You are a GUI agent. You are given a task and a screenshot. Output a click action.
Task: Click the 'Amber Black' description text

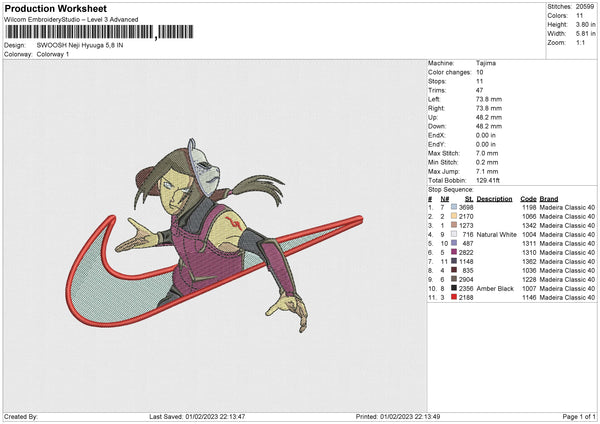click(x=495, y=288)
